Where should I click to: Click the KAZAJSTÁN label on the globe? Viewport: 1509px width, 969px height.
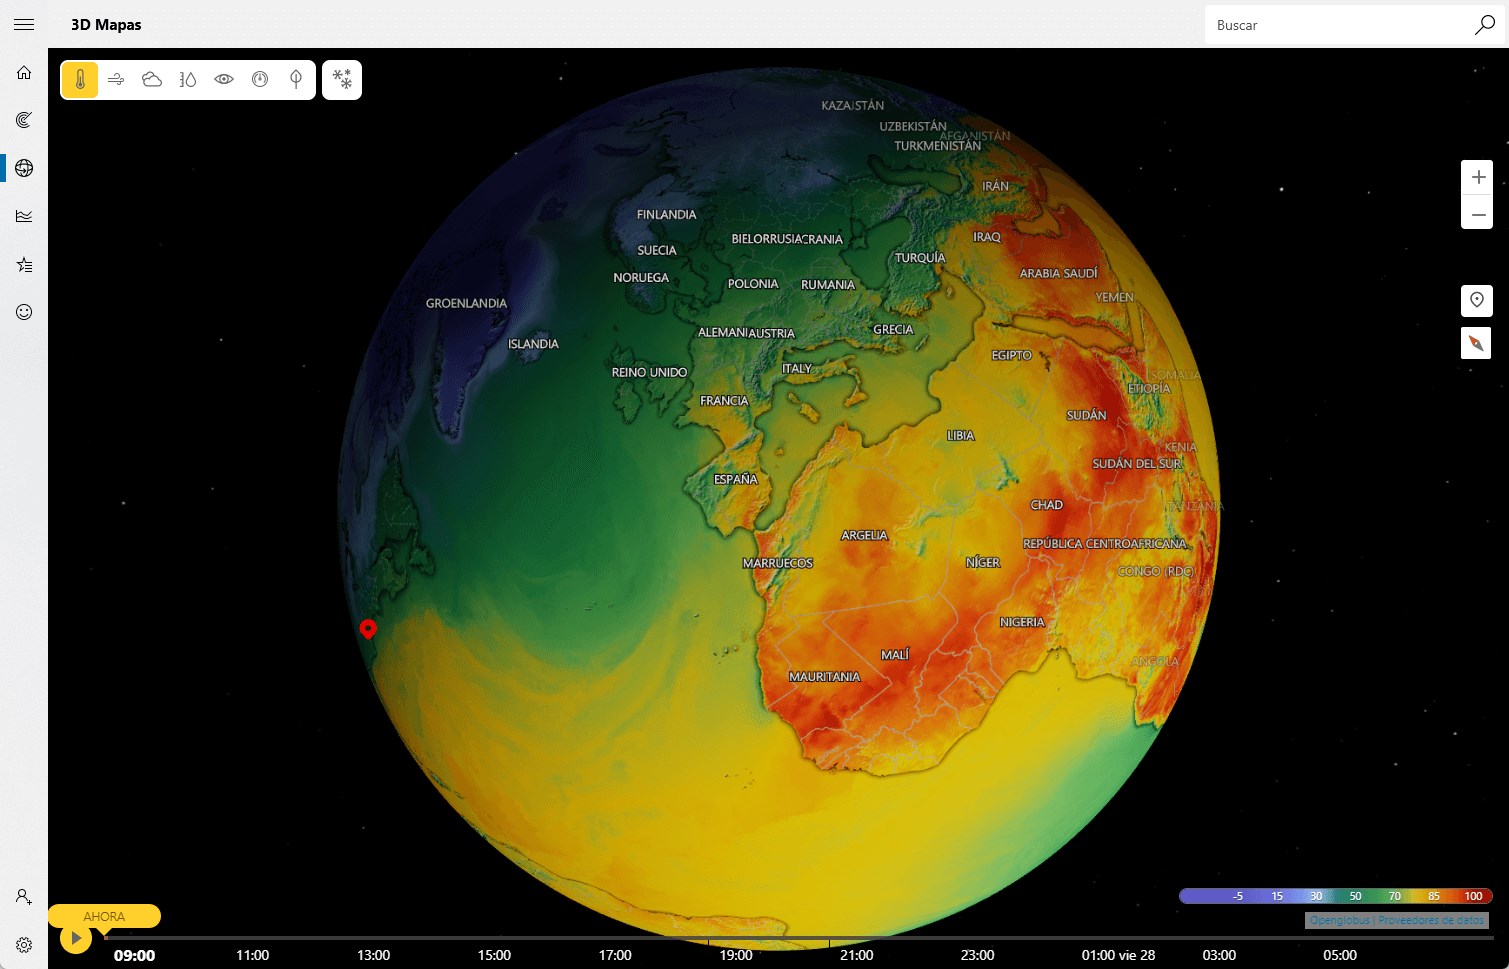pyautogui.click(x=852, y=105)
